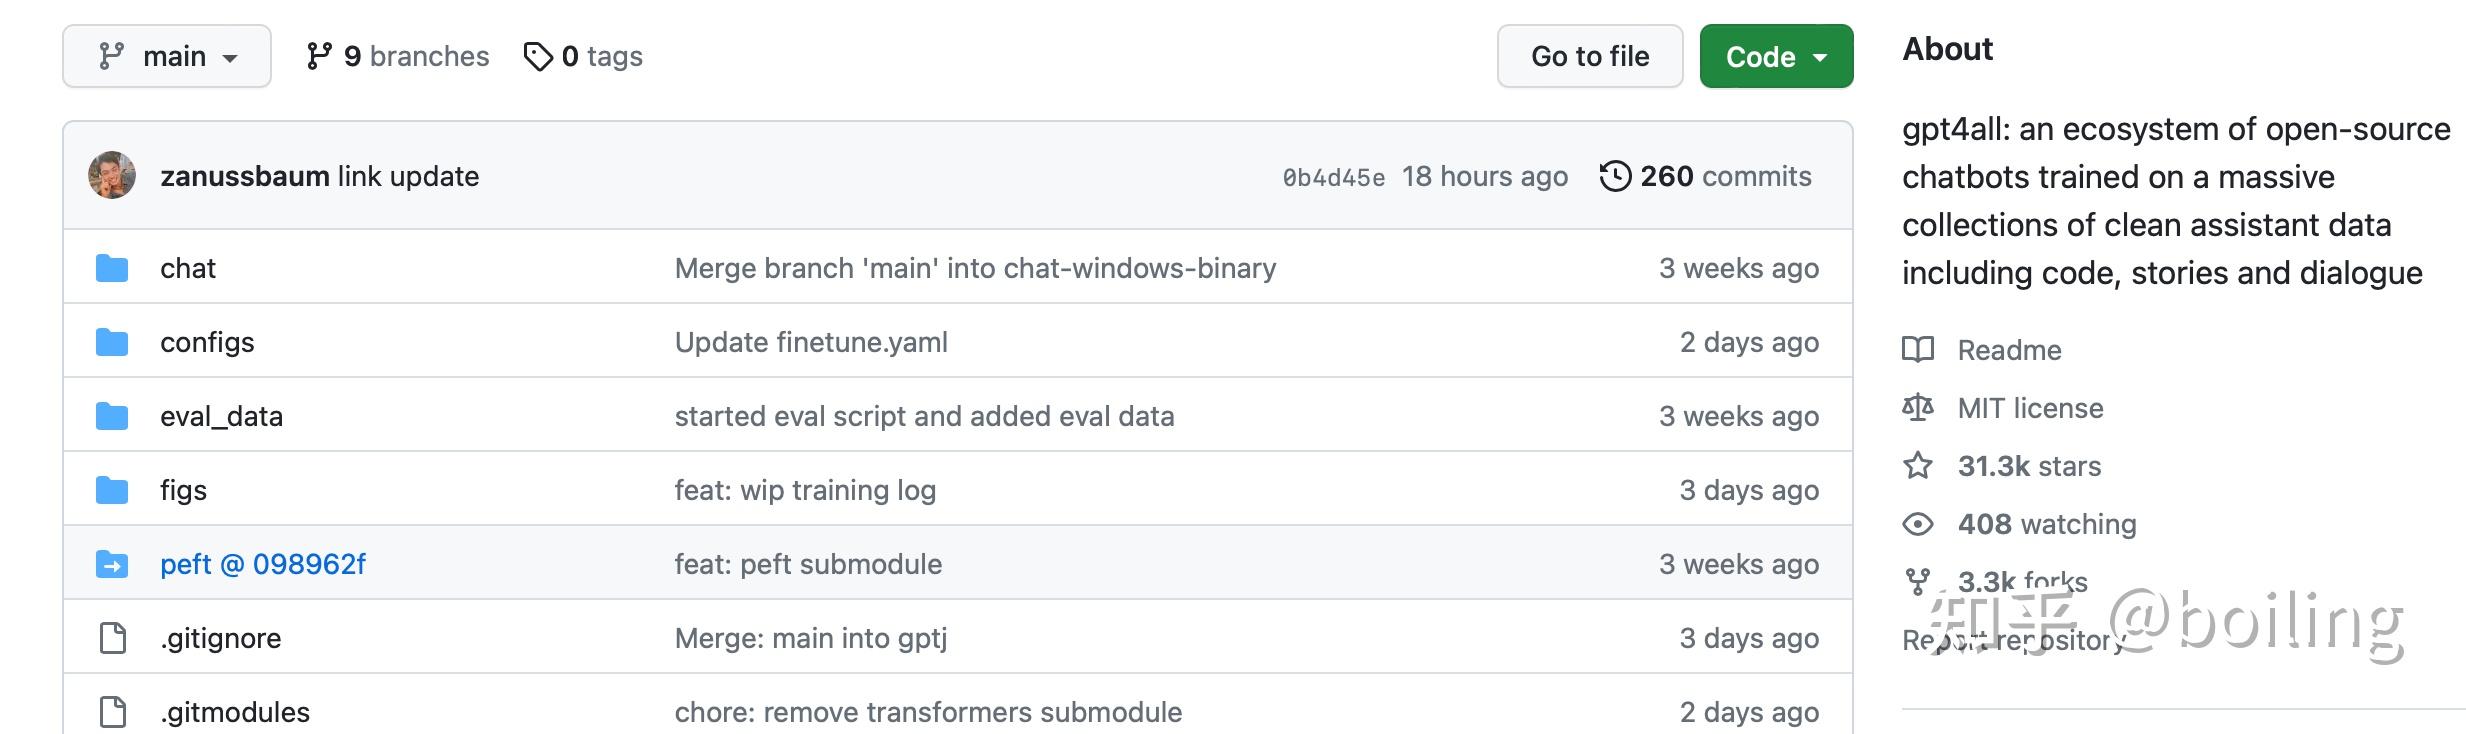The height and width of the screenshot is (734, 2466).
Task: Open the .gitmodules file
Action: pos(235,712)
